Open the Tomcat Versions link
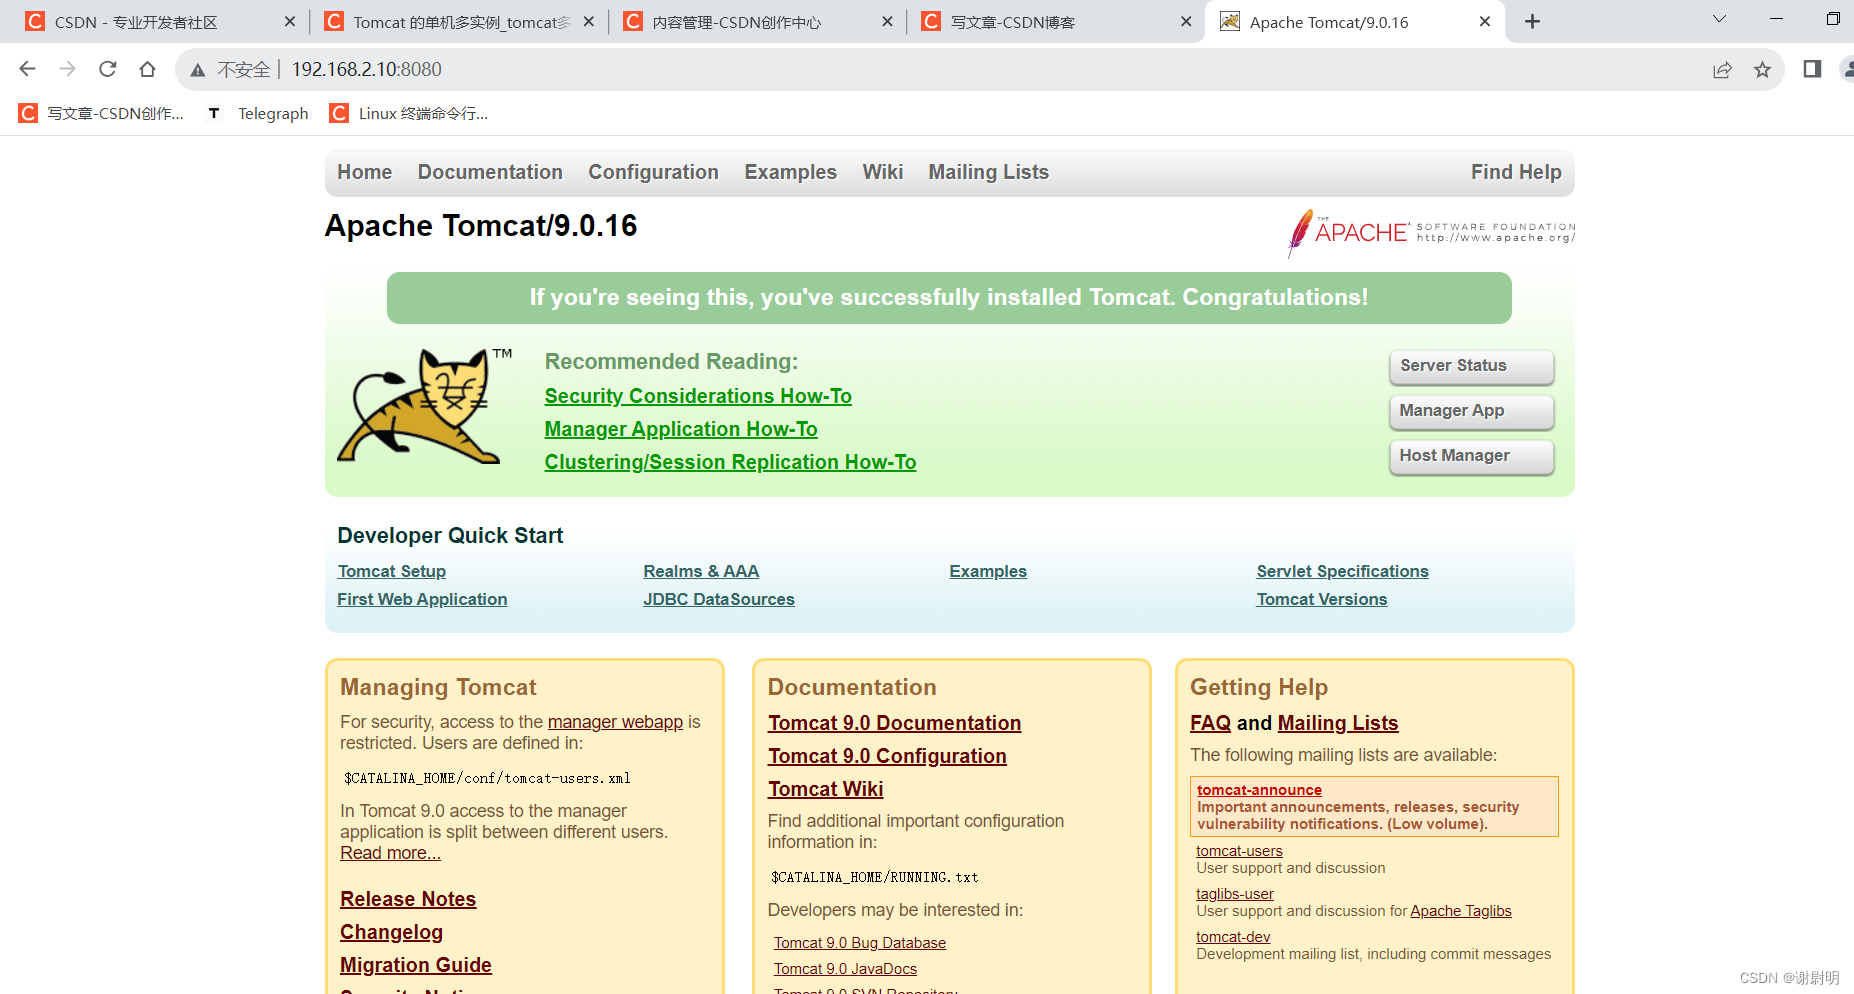The image size is (1854, 994). pyautogui.click(x=1322, y=599)
